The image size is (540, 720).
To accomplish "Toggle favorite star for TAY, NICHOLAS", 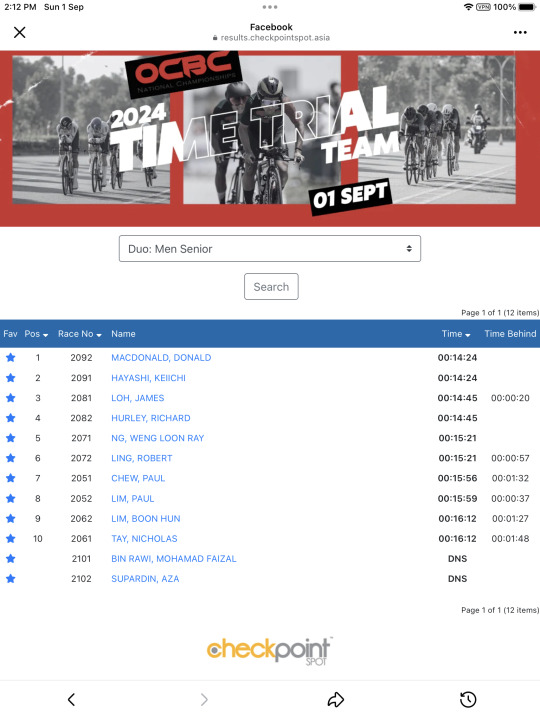I will 11,538.
